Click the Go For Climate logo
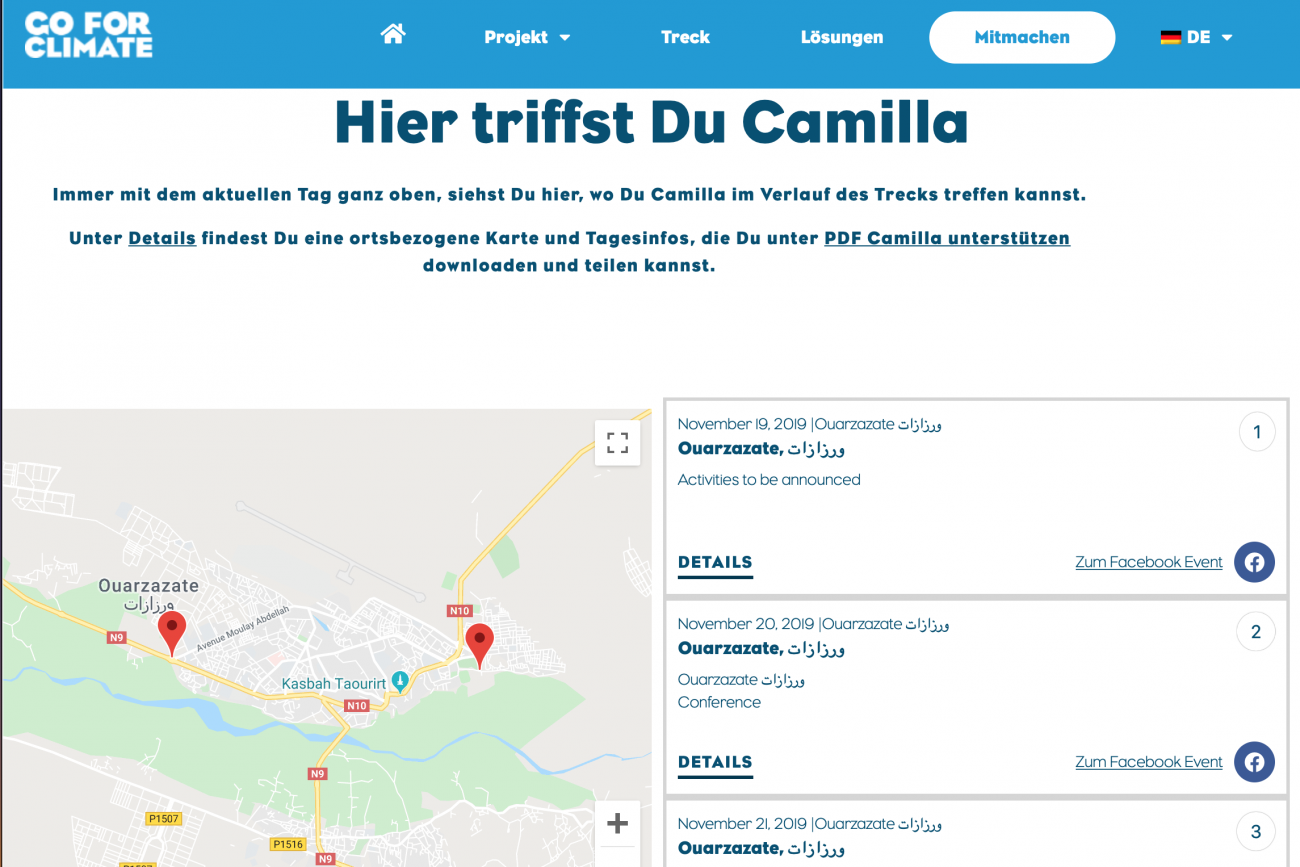The height and width of the screenshot is (867, 1300). click(88, 35)
